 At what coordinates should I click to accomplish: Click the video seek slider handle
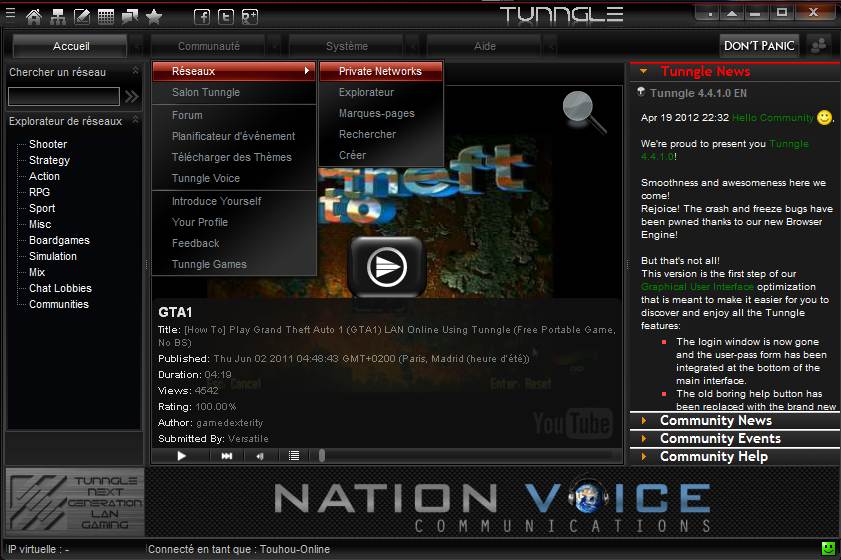coord(322,455)
